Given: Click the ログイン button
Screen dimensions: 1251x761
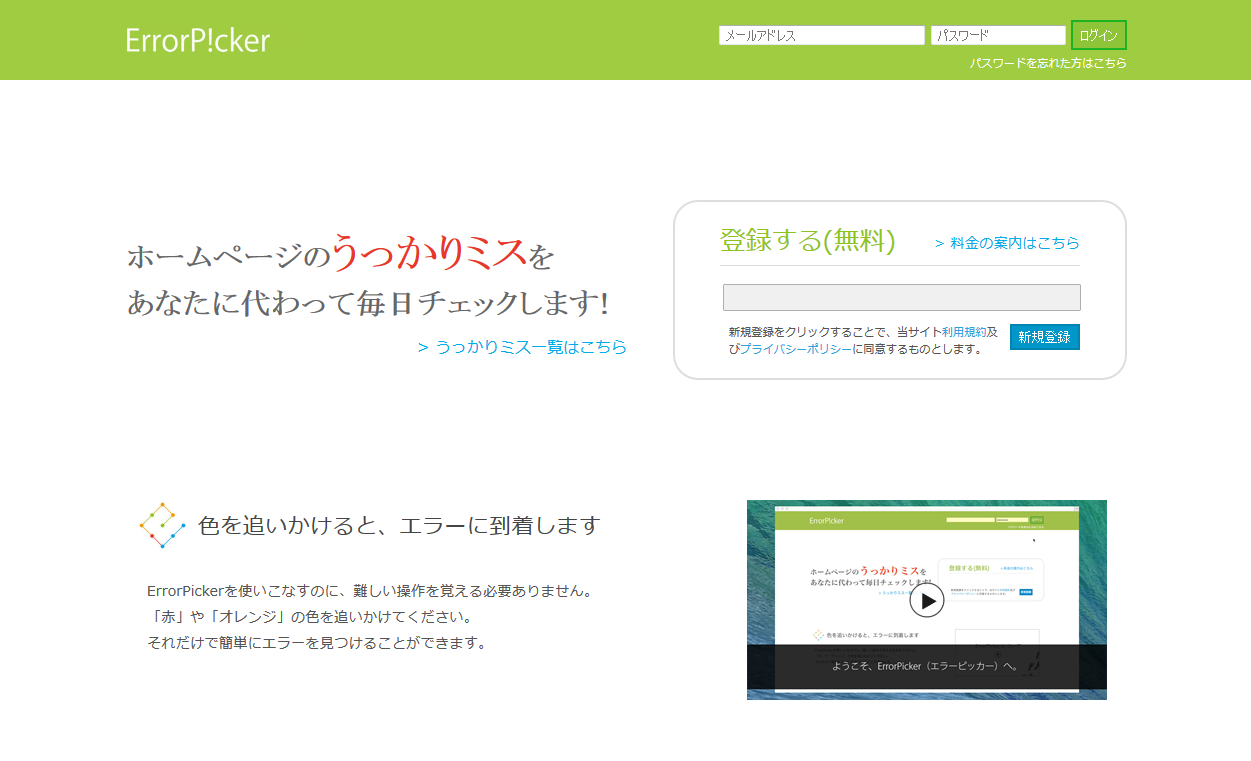Looking at the screenshot, I should [x=1099, y=35].
